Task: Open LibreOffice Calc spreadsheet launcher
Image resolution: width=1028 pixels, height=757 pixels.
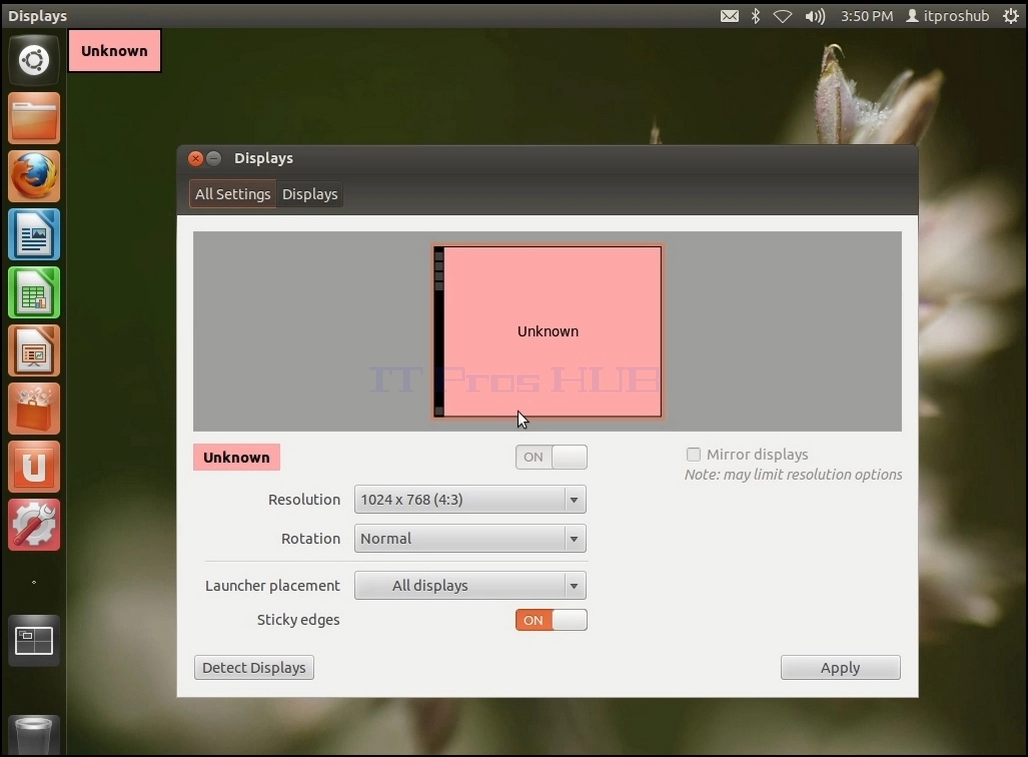Action: pyautogui.click(x=33, y=292)
